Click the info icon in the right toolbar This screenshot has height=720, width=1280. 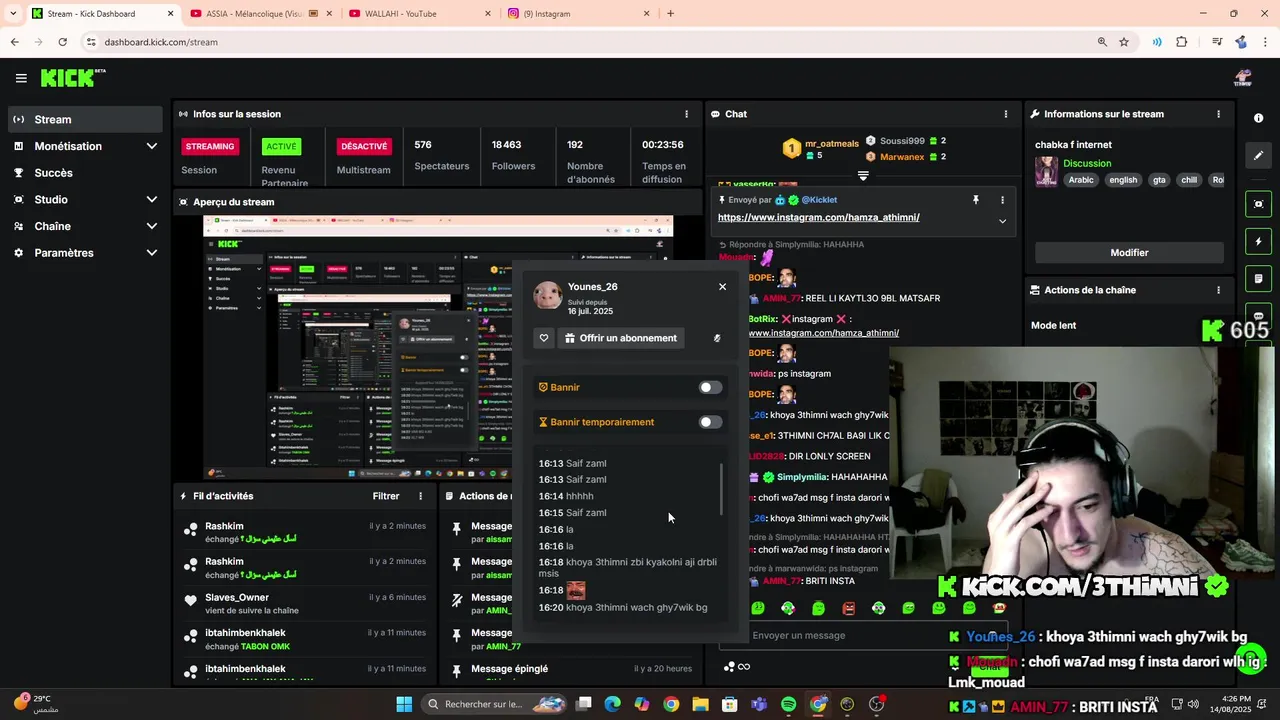[1258, 118]
